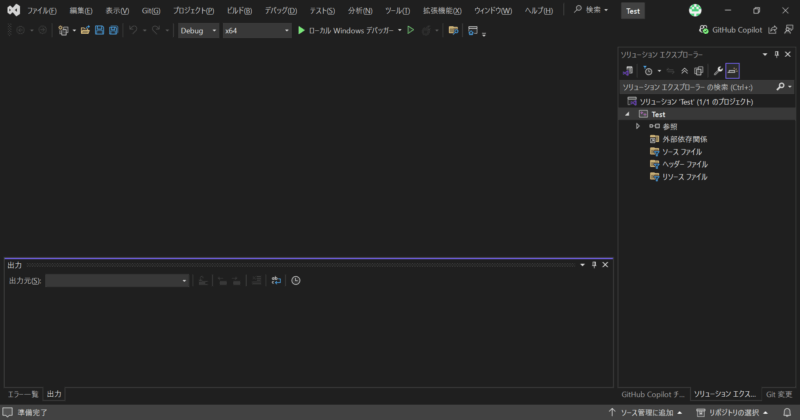Click the user account avatar icon
The width and height of the screenshot is (800, 420).
(x=695, y=10)
